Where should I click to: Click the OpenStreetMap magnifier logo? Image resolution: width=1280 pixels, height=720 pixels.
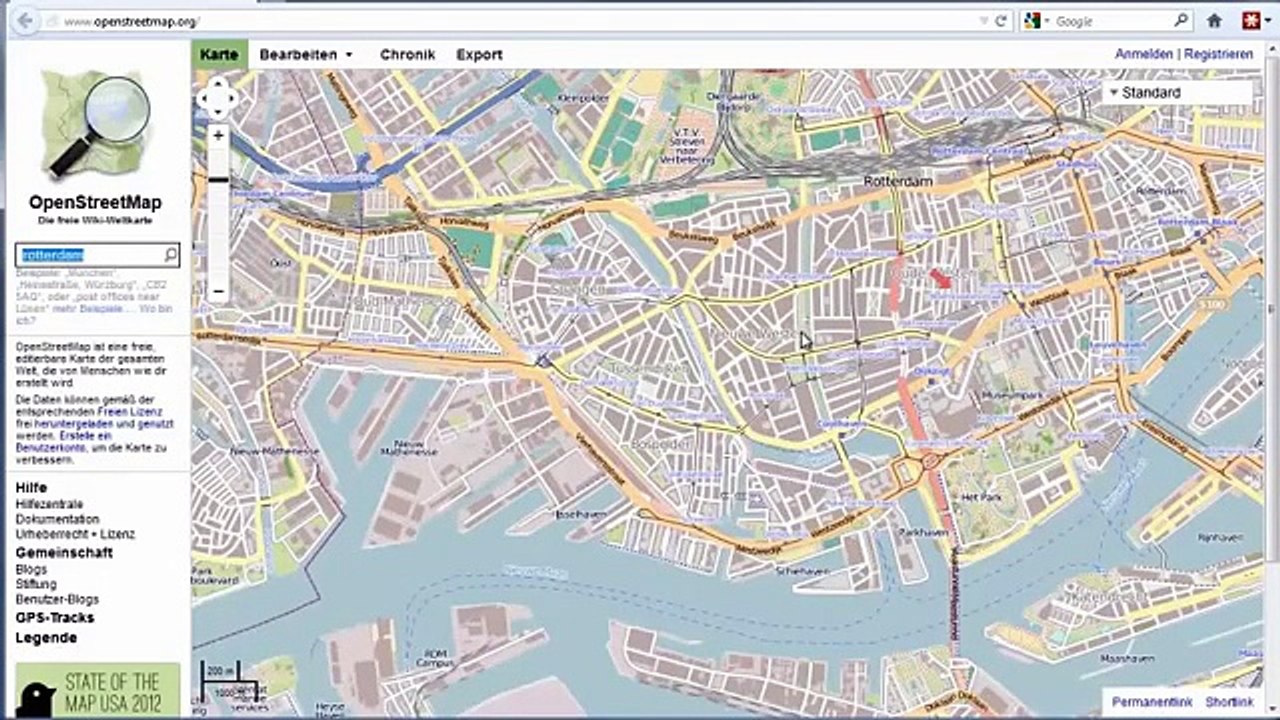95,124
